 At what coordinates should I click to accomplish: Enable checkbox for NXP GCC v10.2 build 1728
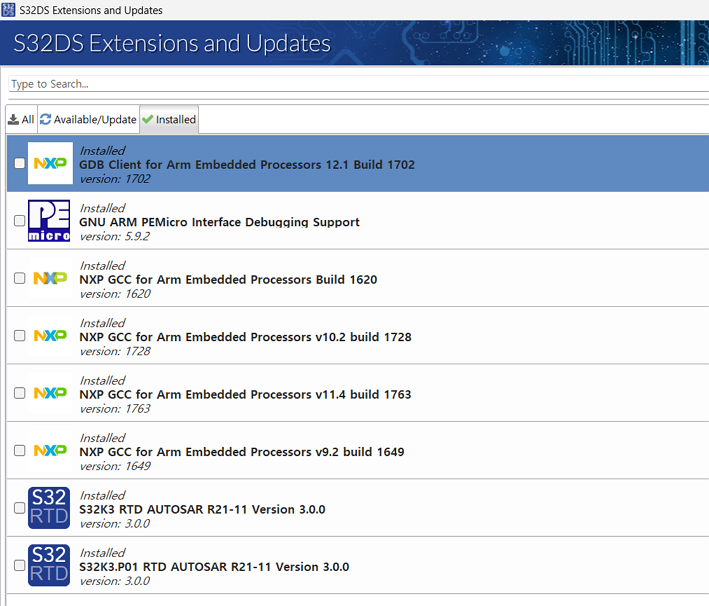20,336
